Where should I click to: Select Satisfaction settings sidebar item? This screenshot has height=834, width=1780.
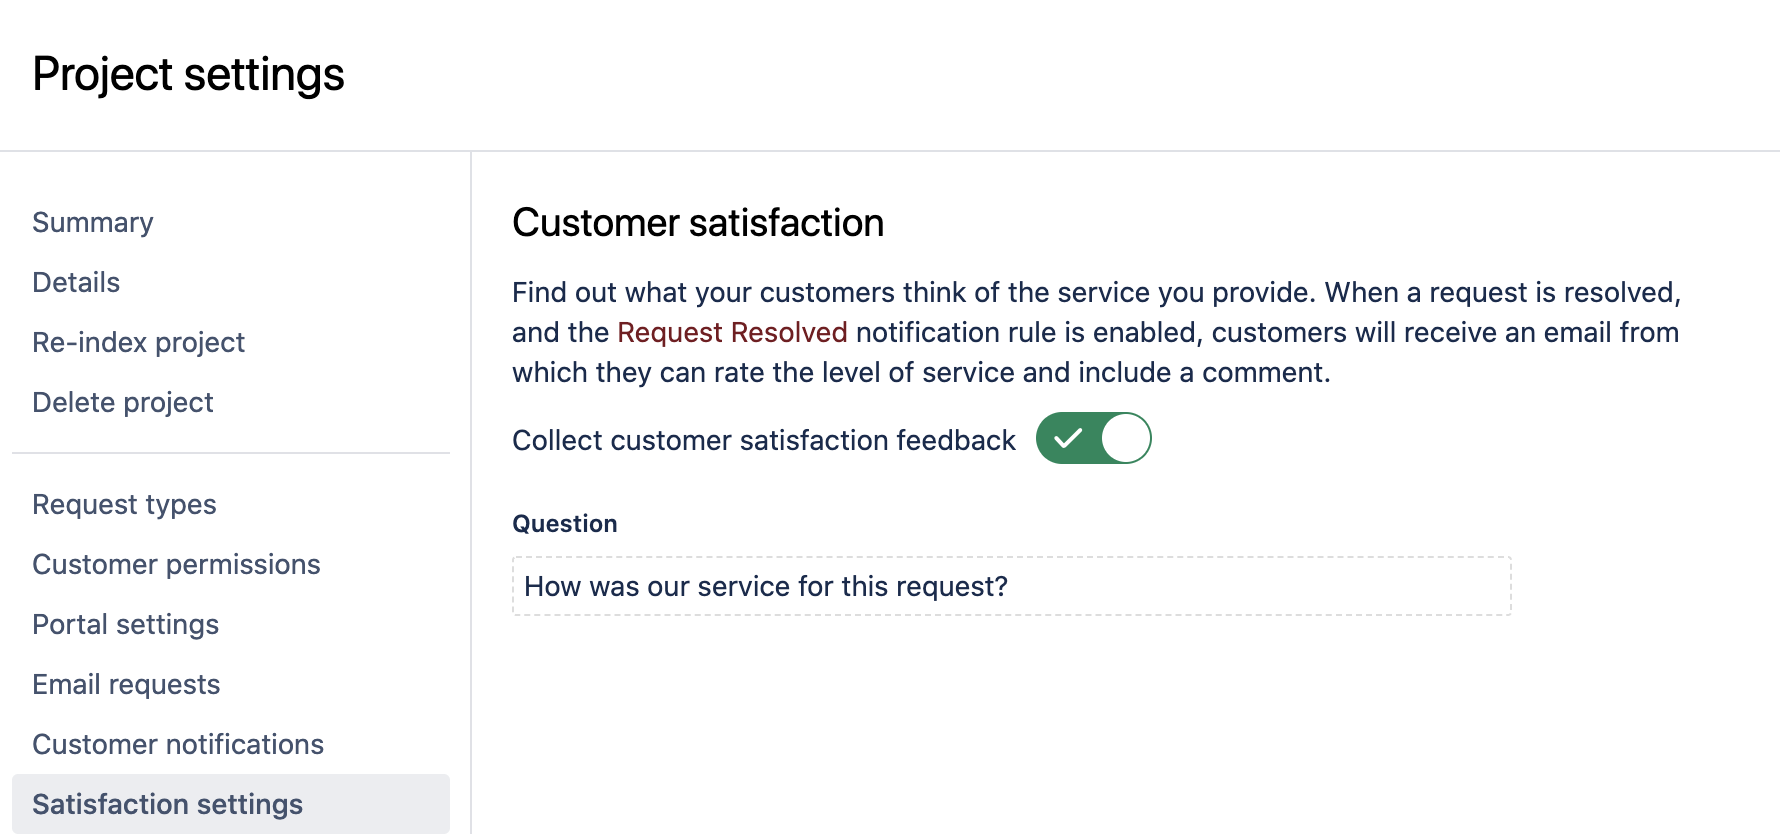pyautogui.click(x=167, y=804)
